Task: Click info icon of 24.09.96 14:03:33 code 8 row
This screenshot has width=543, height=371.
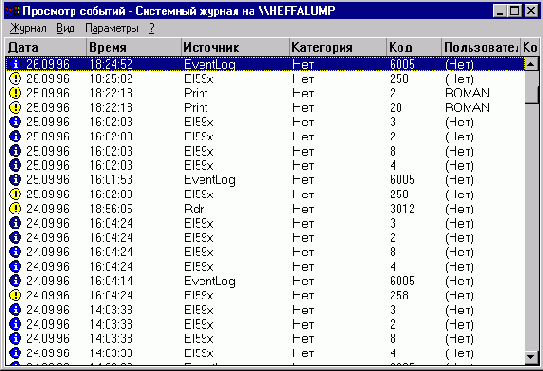Action: pos(15,338)
